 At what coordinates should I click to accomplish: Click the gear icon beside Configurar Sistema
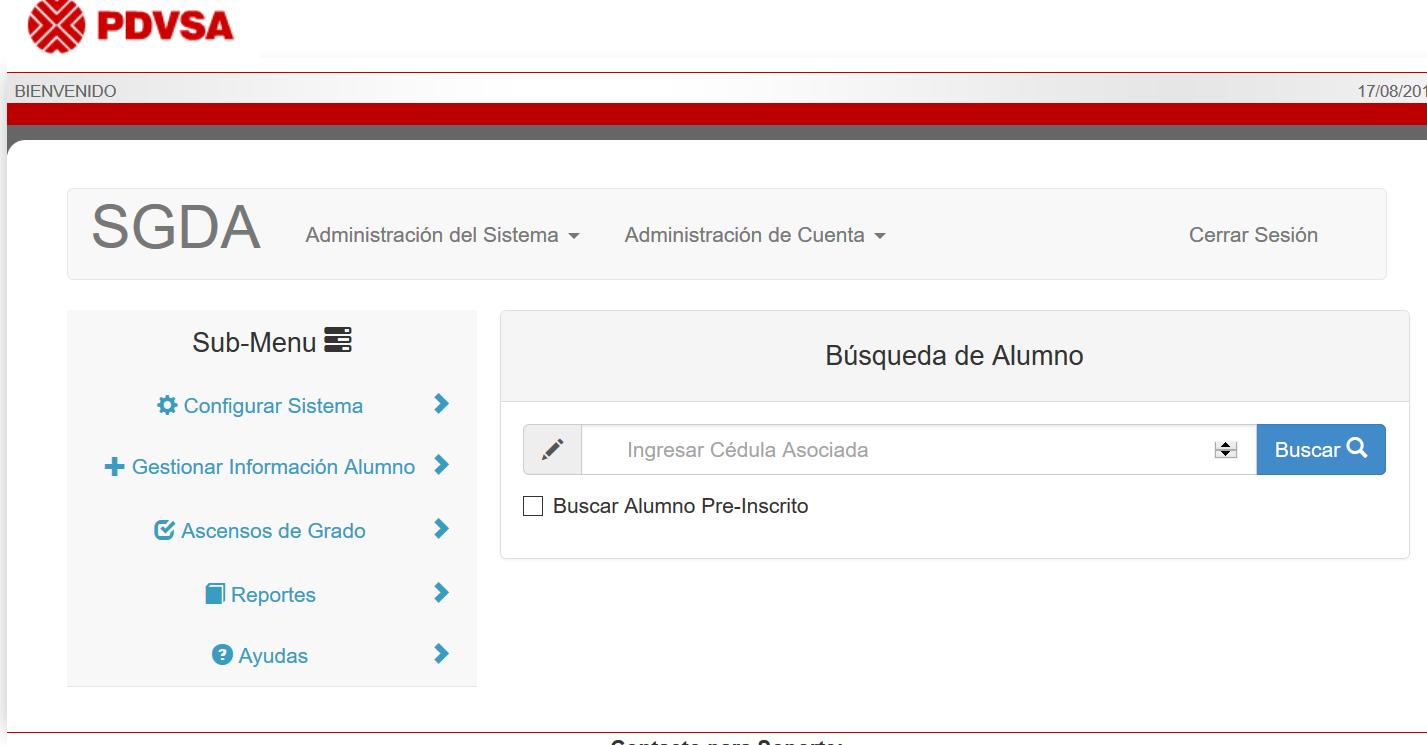[167, 406]
